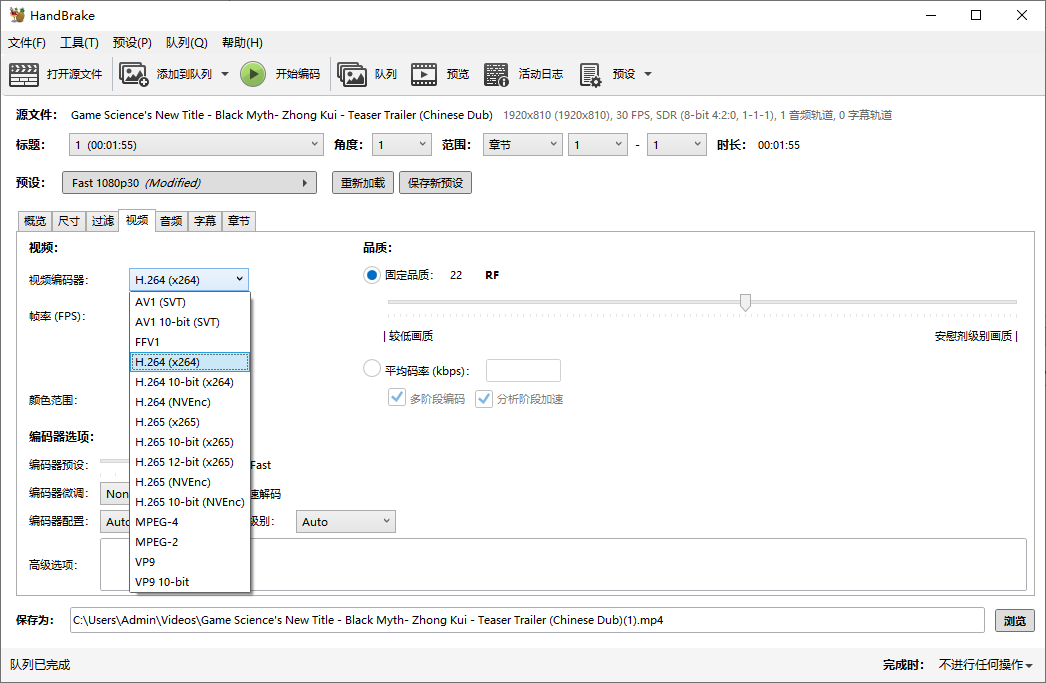This screenshot has height=683, width=1046.
Task: Click the 保存新预设 button
Action: (436, 183)
